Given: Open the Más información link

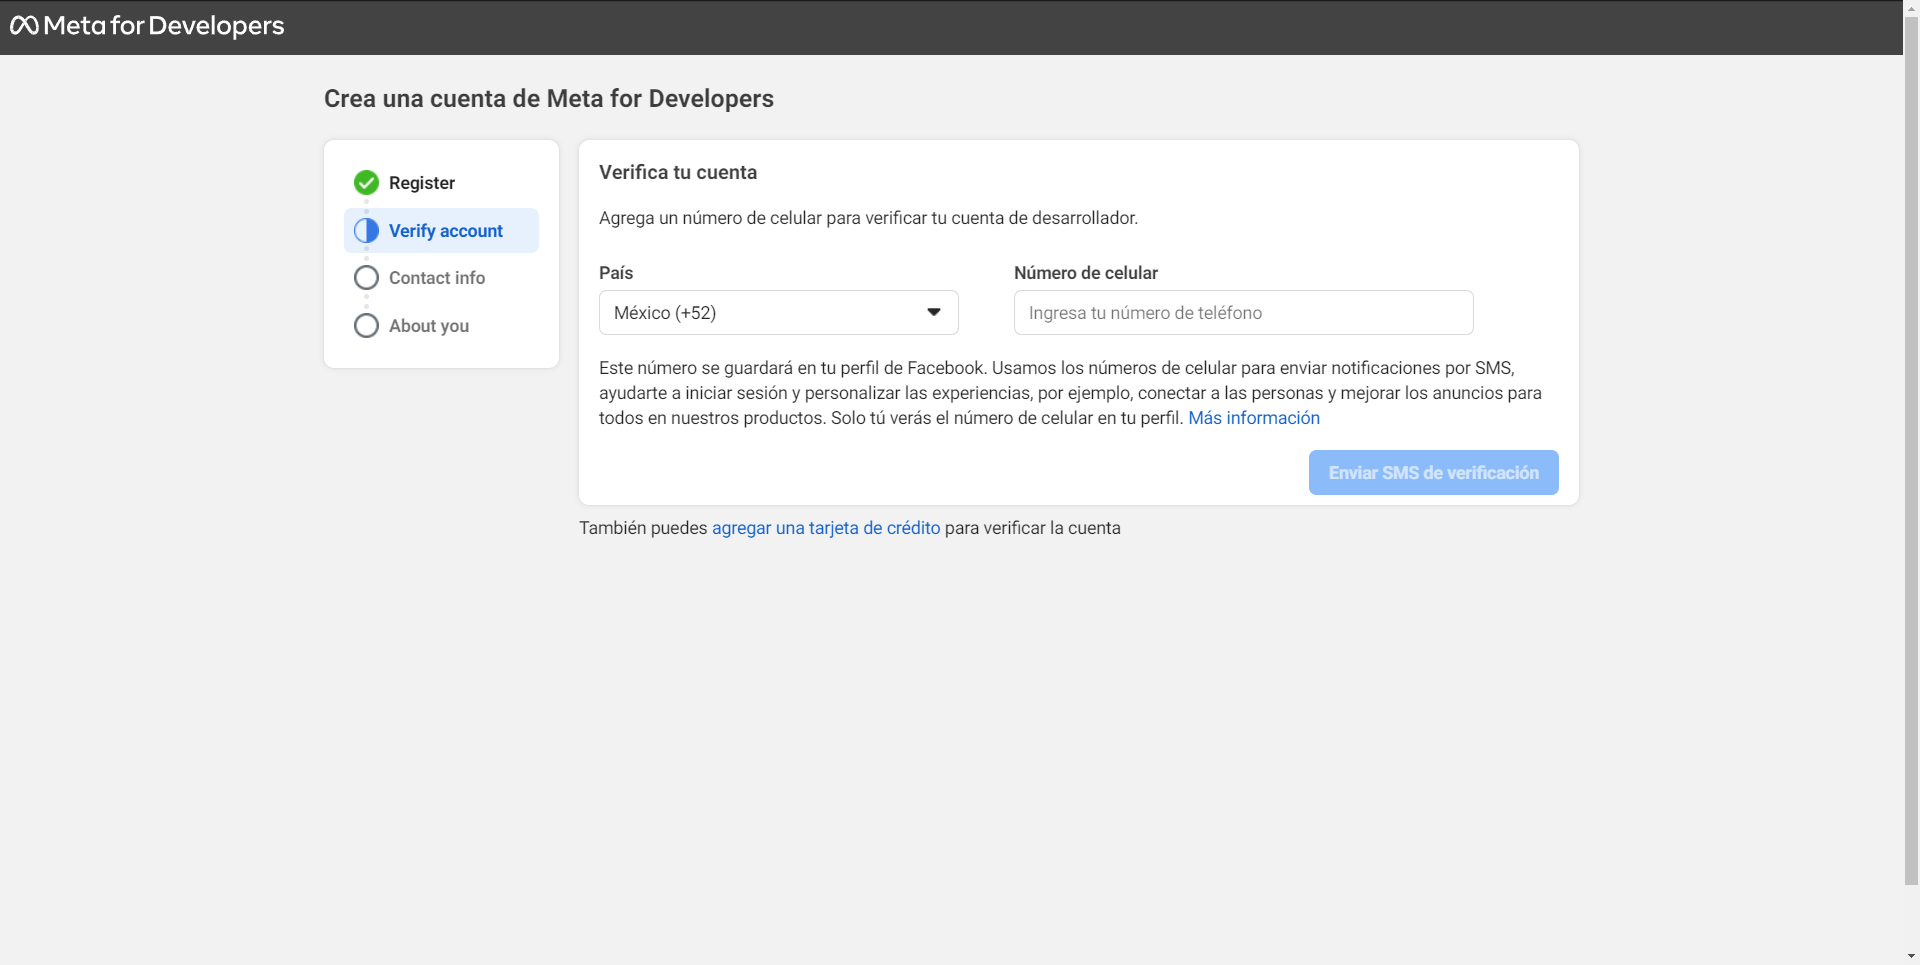Looking at the screenshot, I should (1253, 418).
